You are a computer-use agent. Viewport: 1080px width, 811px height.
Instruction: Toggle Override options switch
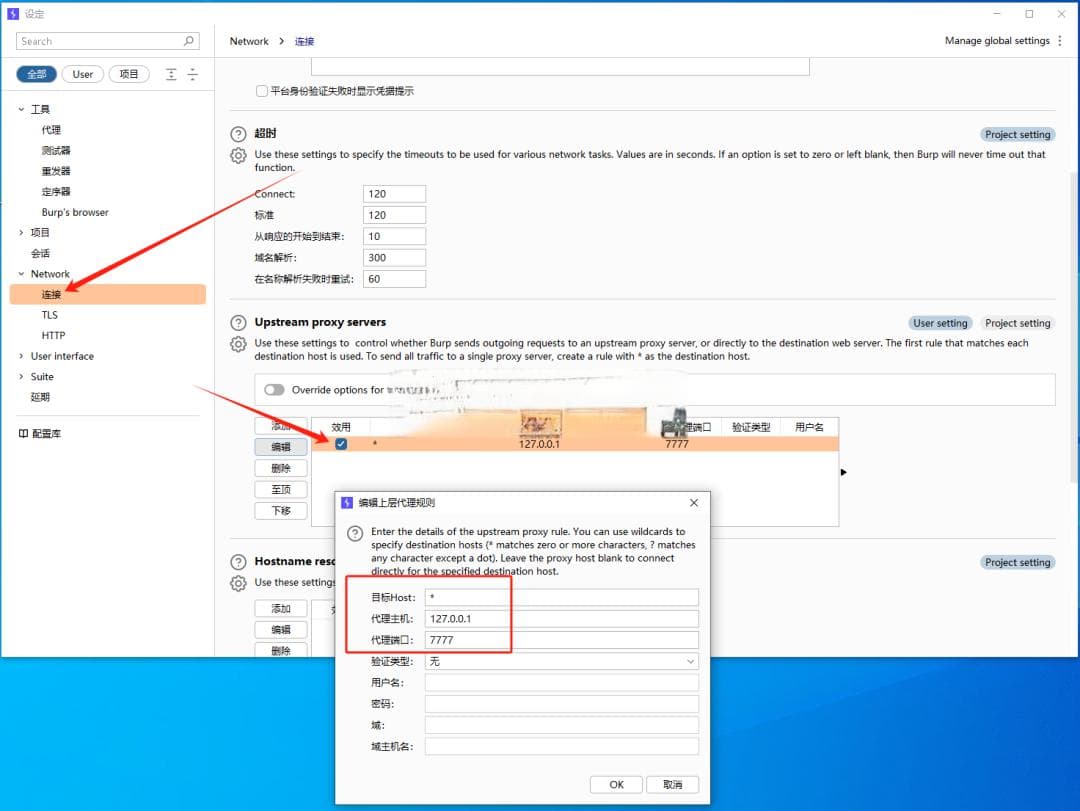pyautogui.click(x=274, y=390)
